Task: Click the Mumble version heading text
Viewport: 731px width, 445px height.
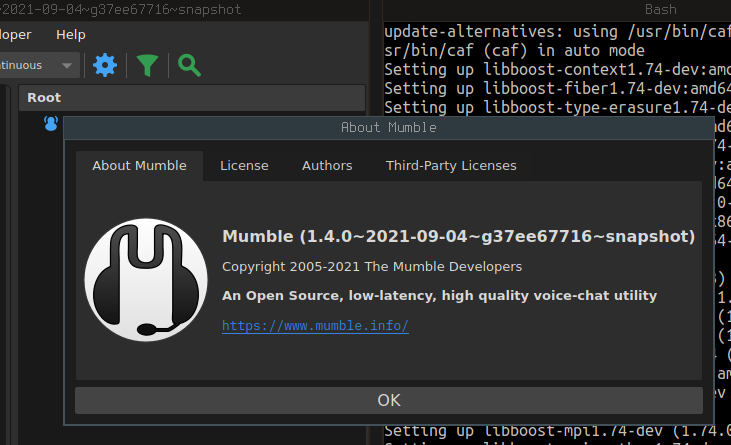Action: (459, 236)
